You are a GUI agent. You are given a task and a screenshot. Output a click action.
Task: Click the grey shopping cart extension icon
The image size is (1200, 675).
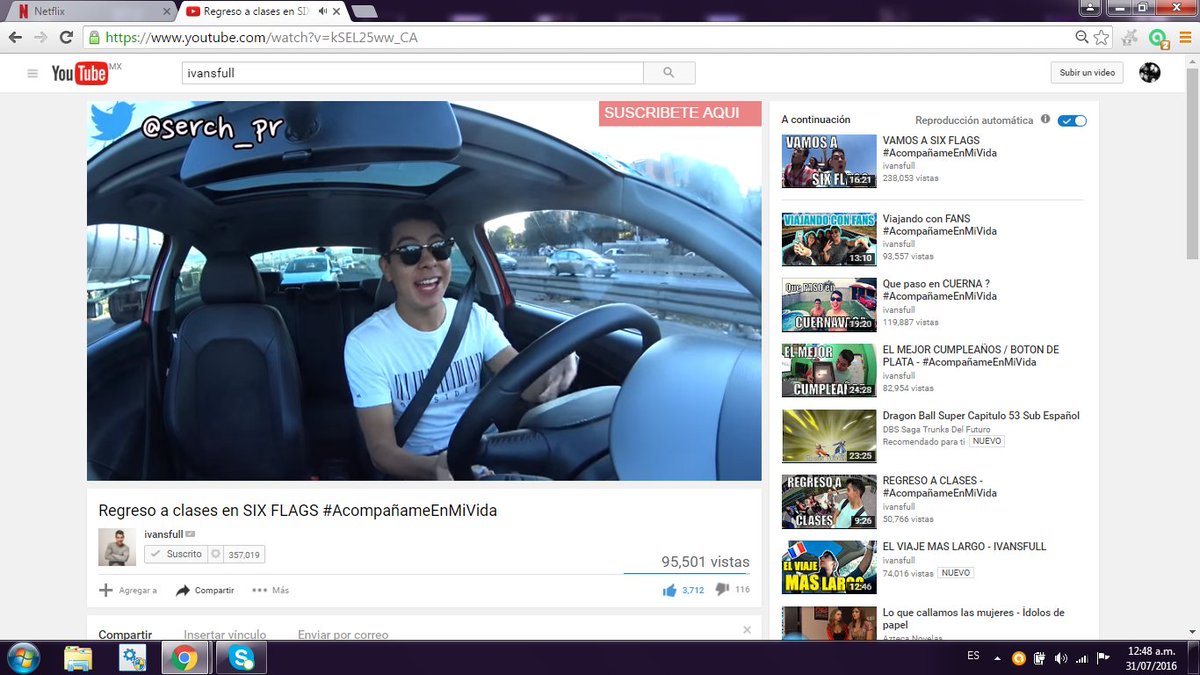(1130, 38)
